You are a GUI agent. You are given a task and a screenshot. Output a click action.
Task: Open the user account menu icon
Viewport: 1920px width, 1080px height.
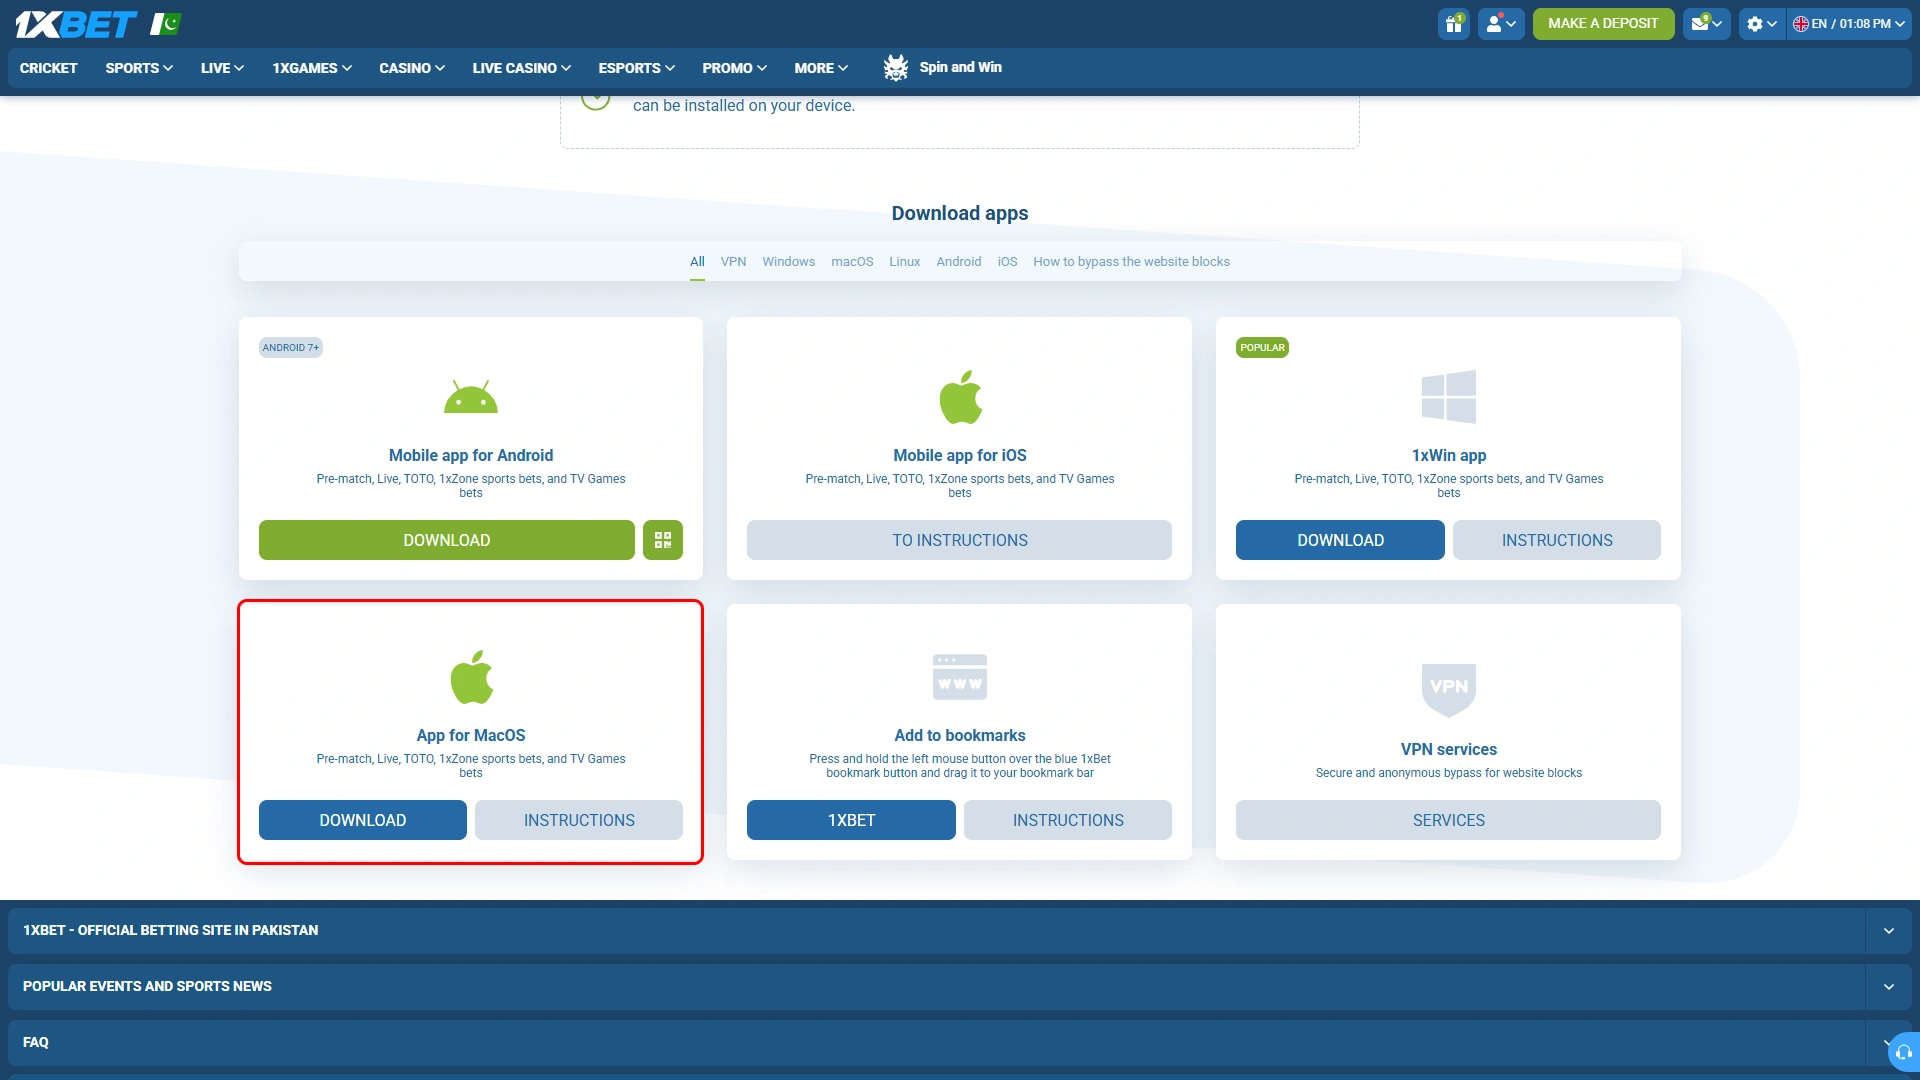tap(1501, 24)
